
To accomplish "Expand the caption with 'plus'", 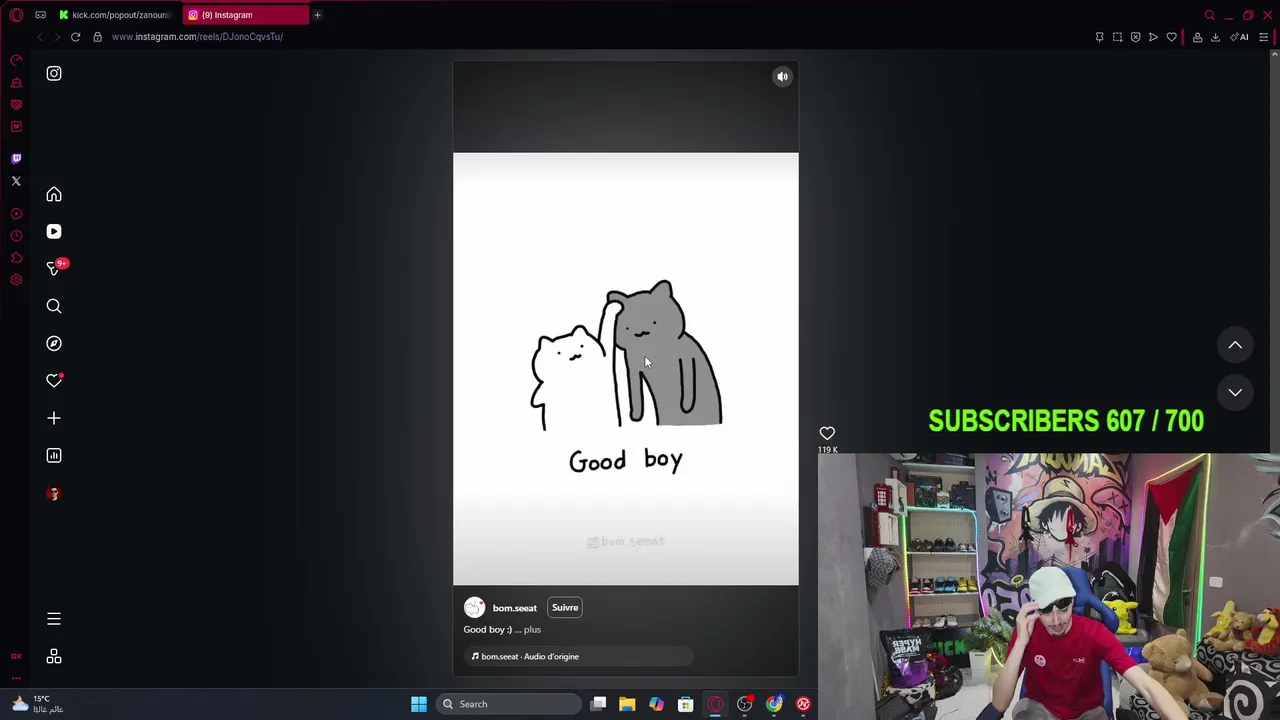I will point(532,629).
